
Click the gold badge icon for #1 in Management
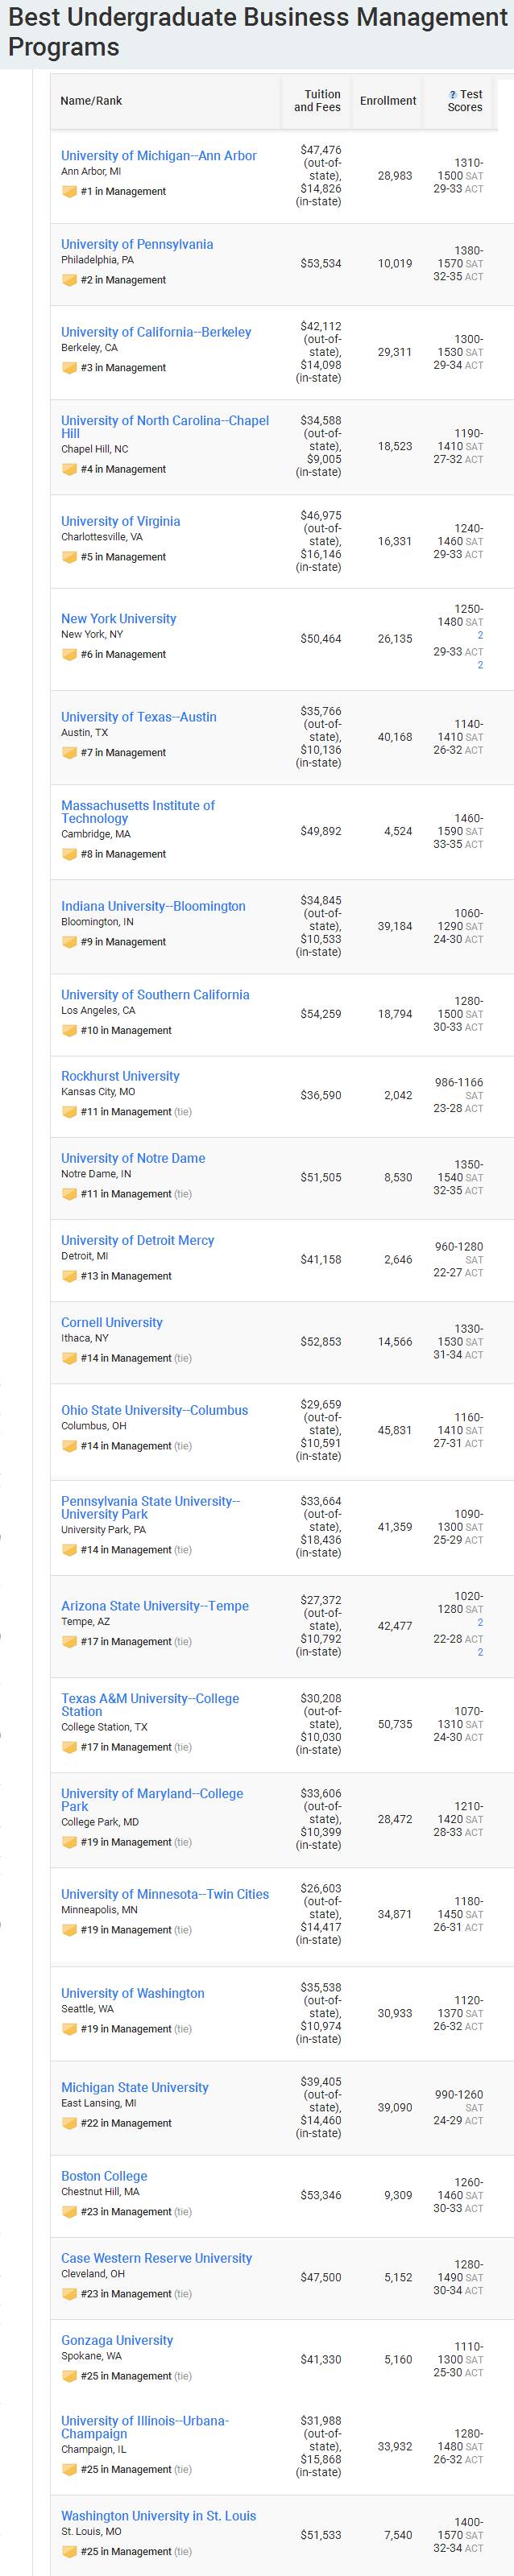pos(69,192)
